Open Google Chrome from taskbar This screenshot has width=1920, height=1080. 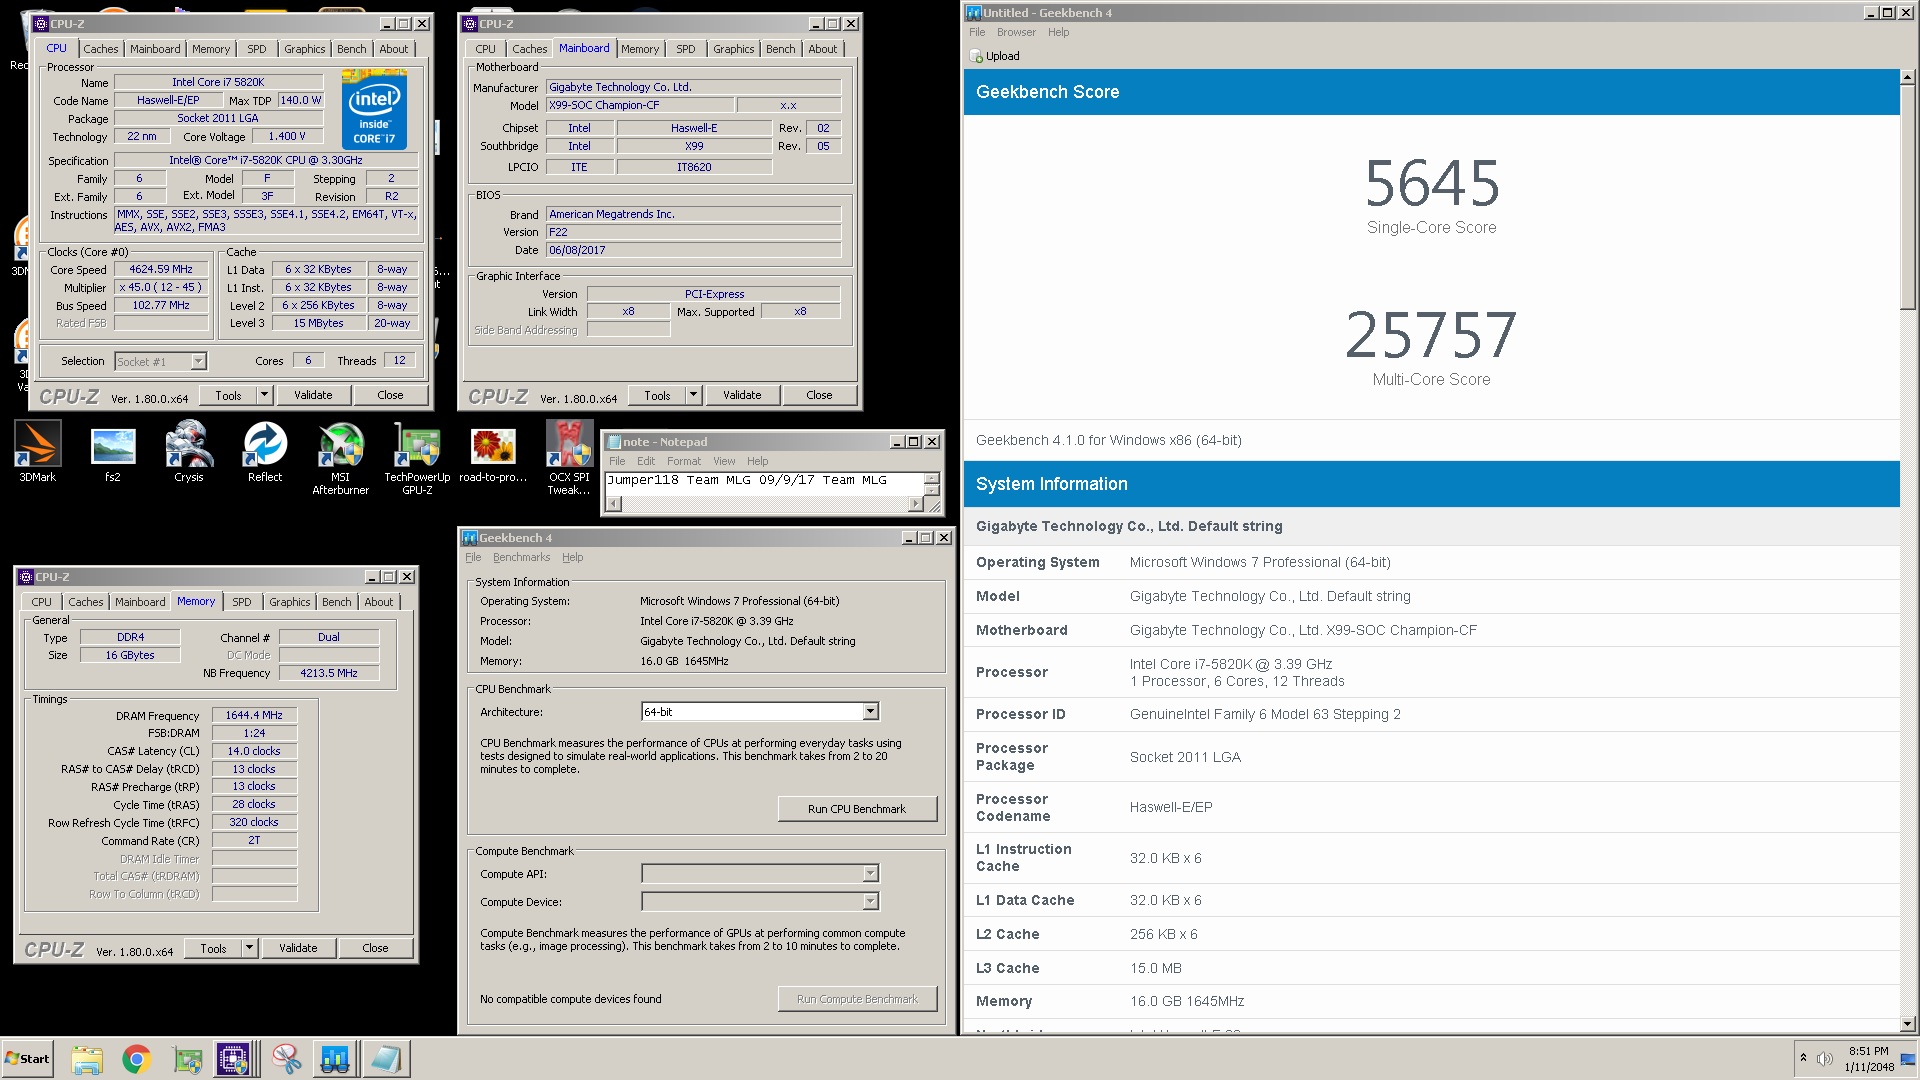click(x=136, y=1059)
